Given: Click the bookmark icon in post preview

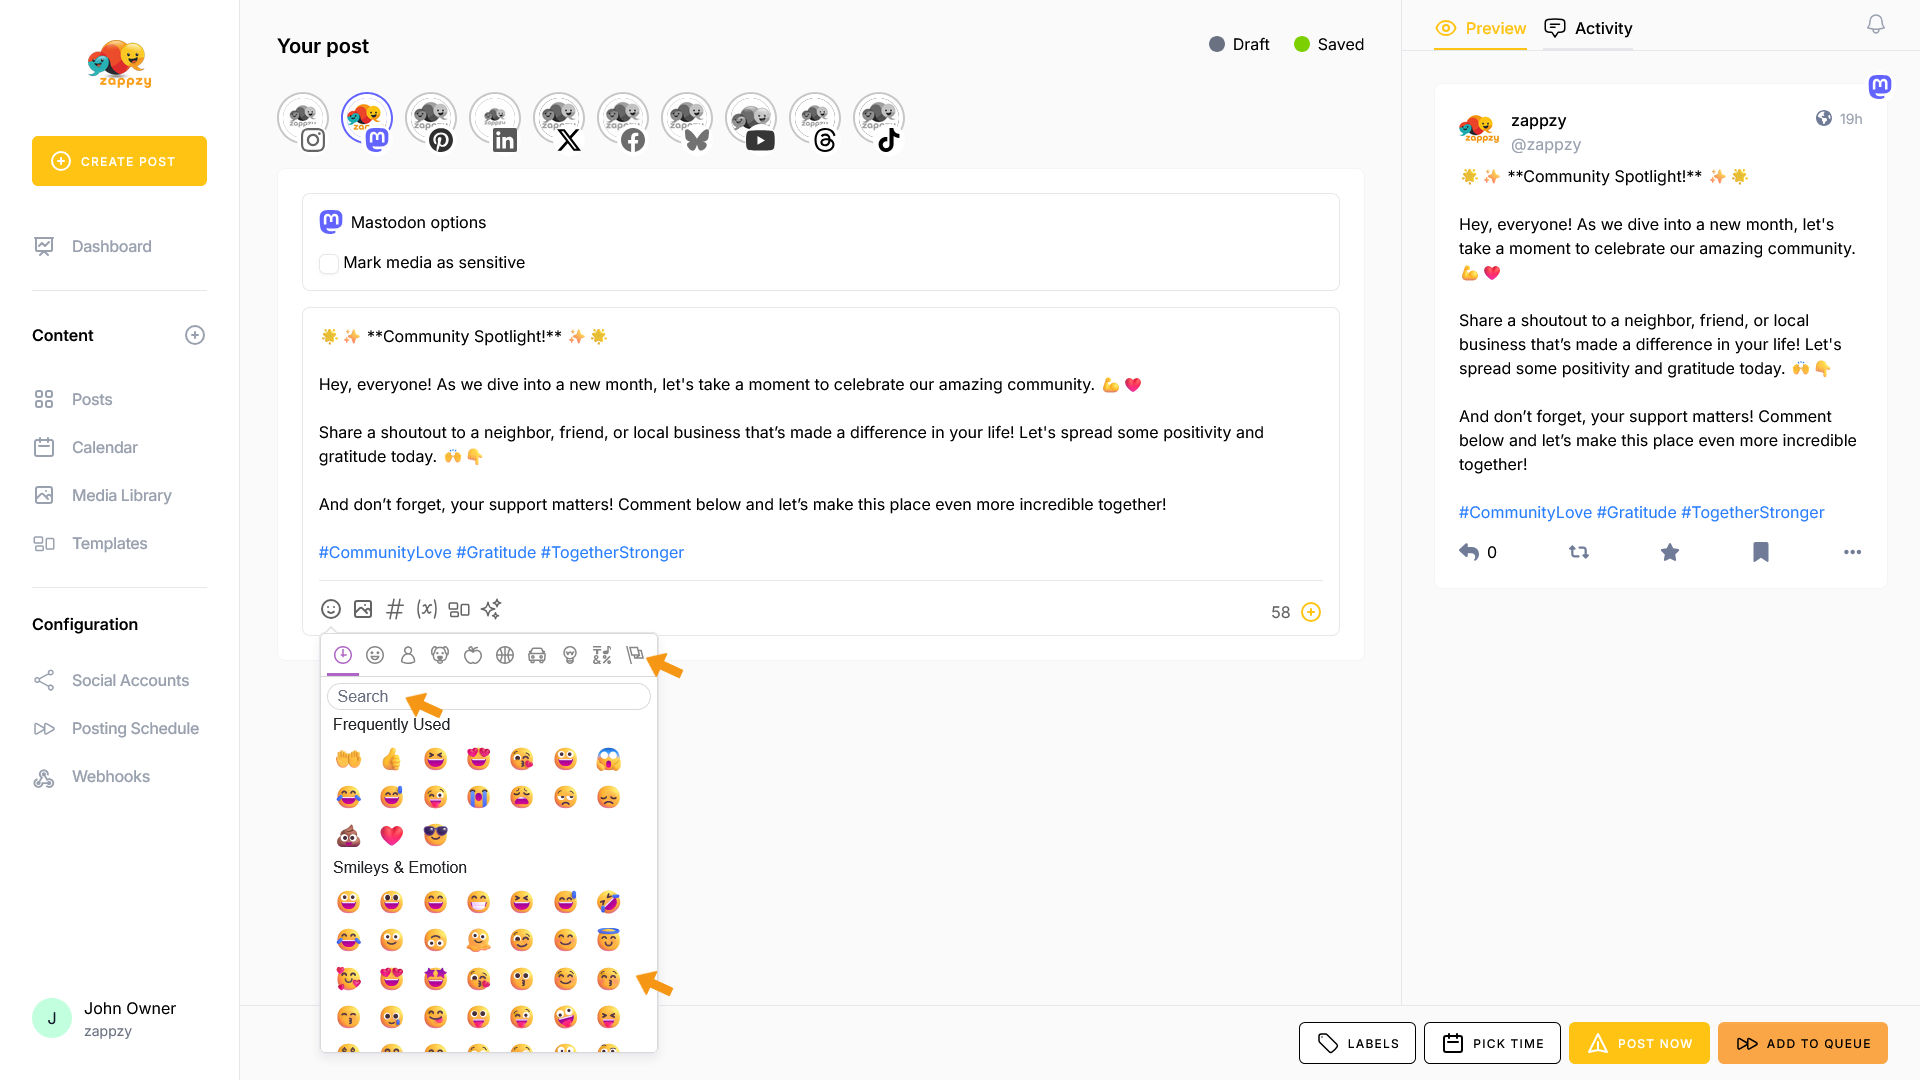Looking at the screenshot, I should tap(1761, 552).
